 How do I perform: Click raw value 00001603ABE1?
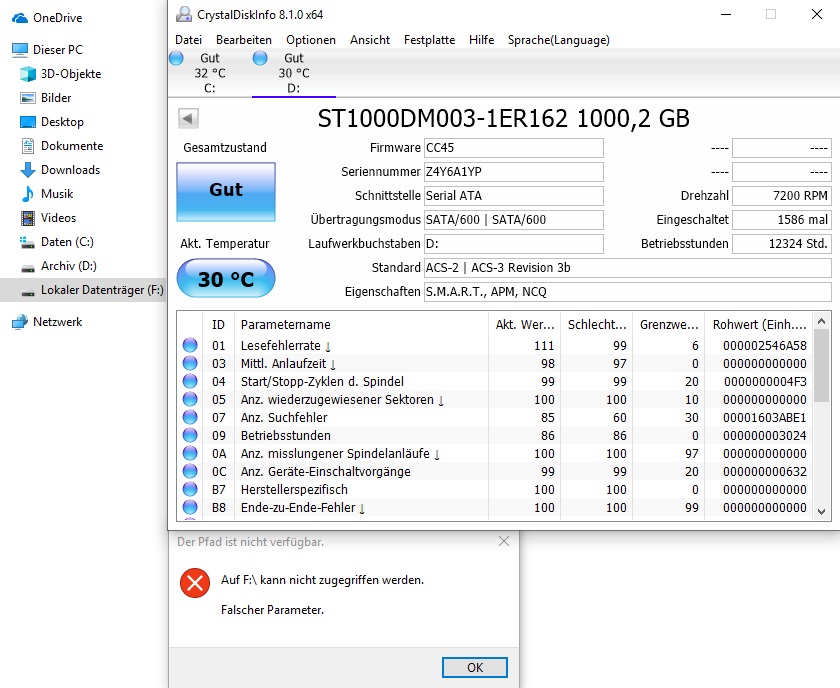tap(764, 417)
